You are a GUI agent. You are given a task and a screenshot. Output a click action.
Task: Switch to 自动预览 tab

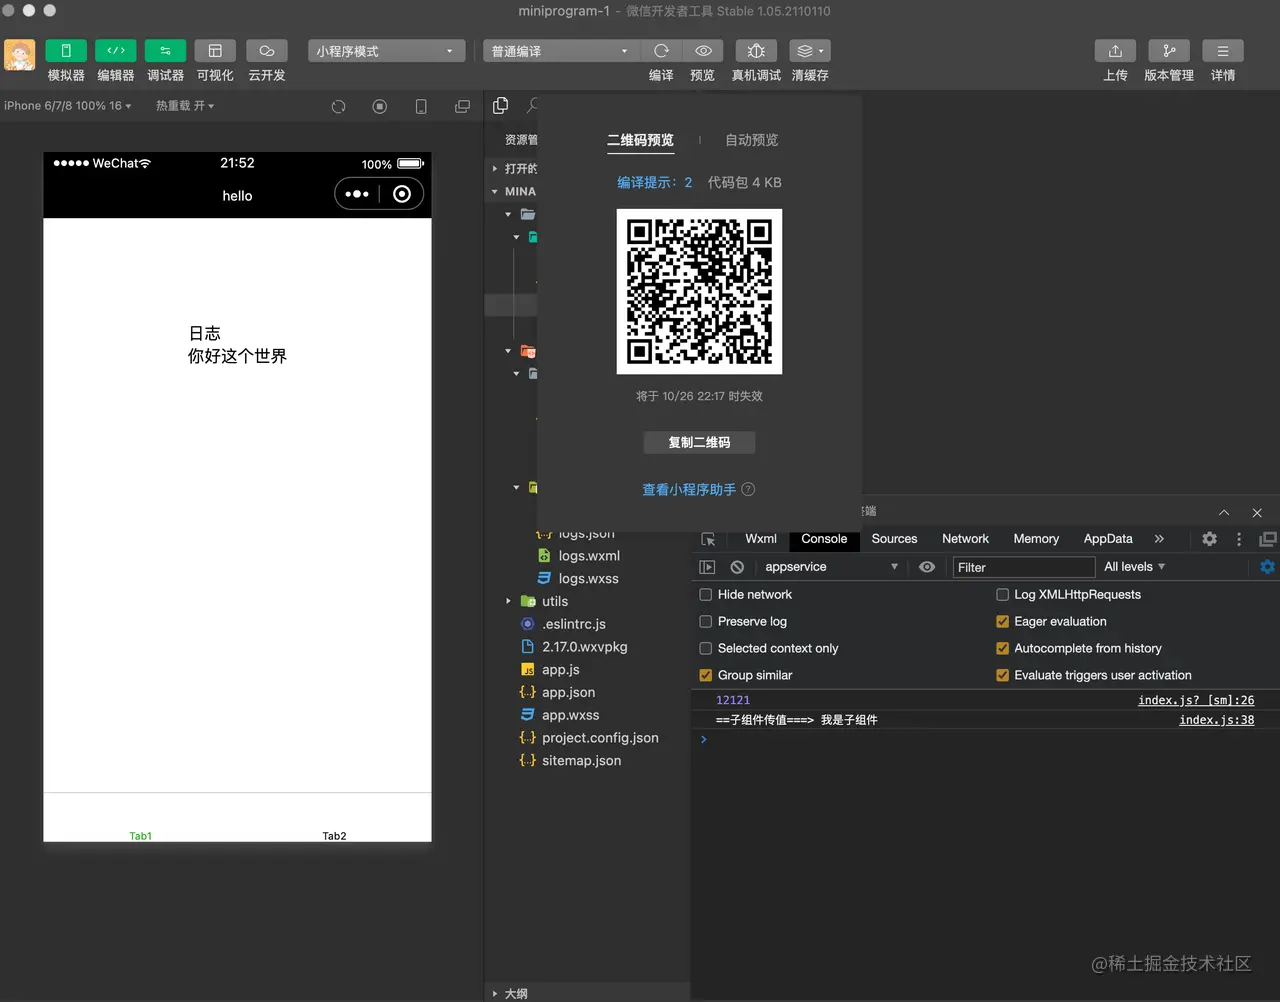[x=752, y=140]
